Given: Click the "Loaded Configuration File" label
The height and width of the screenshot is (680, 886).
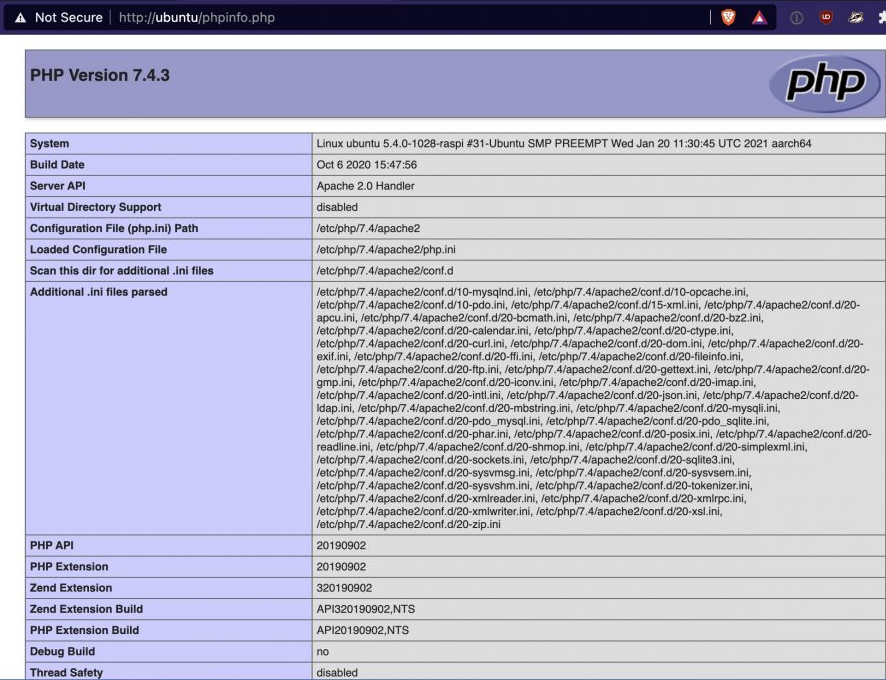Looking at the screenshot, I should [98, 249].
